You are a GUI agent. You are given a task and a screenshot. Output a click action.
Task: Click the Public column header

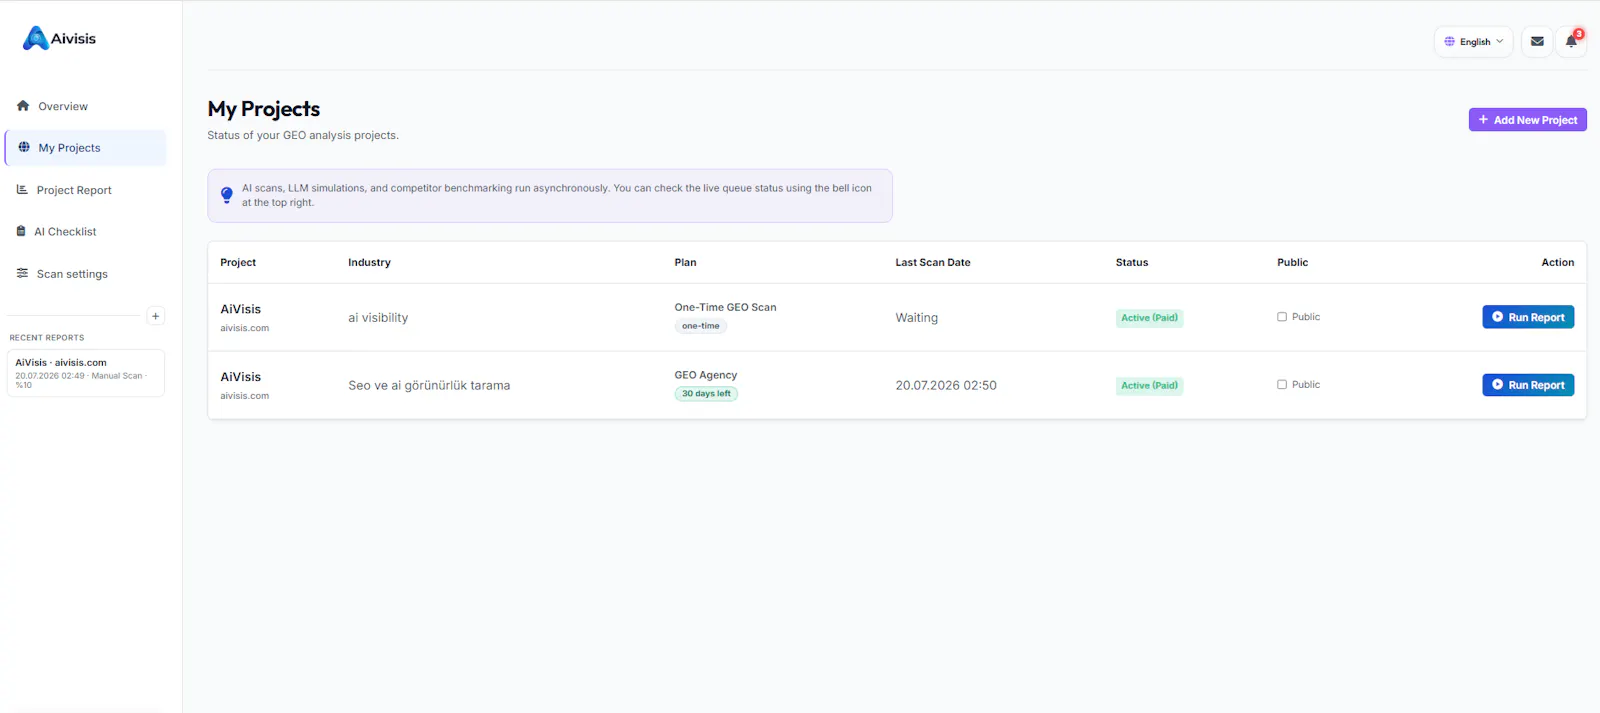pyautogui.click(x=1292, y=262)
